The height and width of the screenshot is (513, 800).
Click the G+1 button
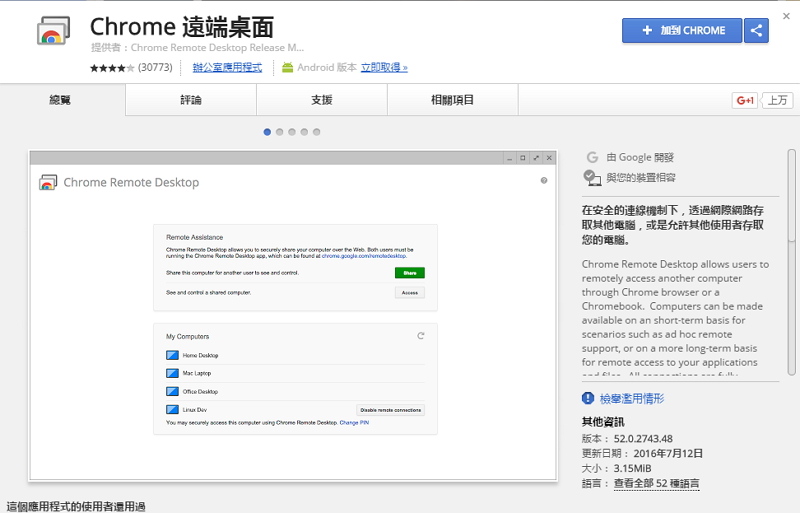pos(745,100)
